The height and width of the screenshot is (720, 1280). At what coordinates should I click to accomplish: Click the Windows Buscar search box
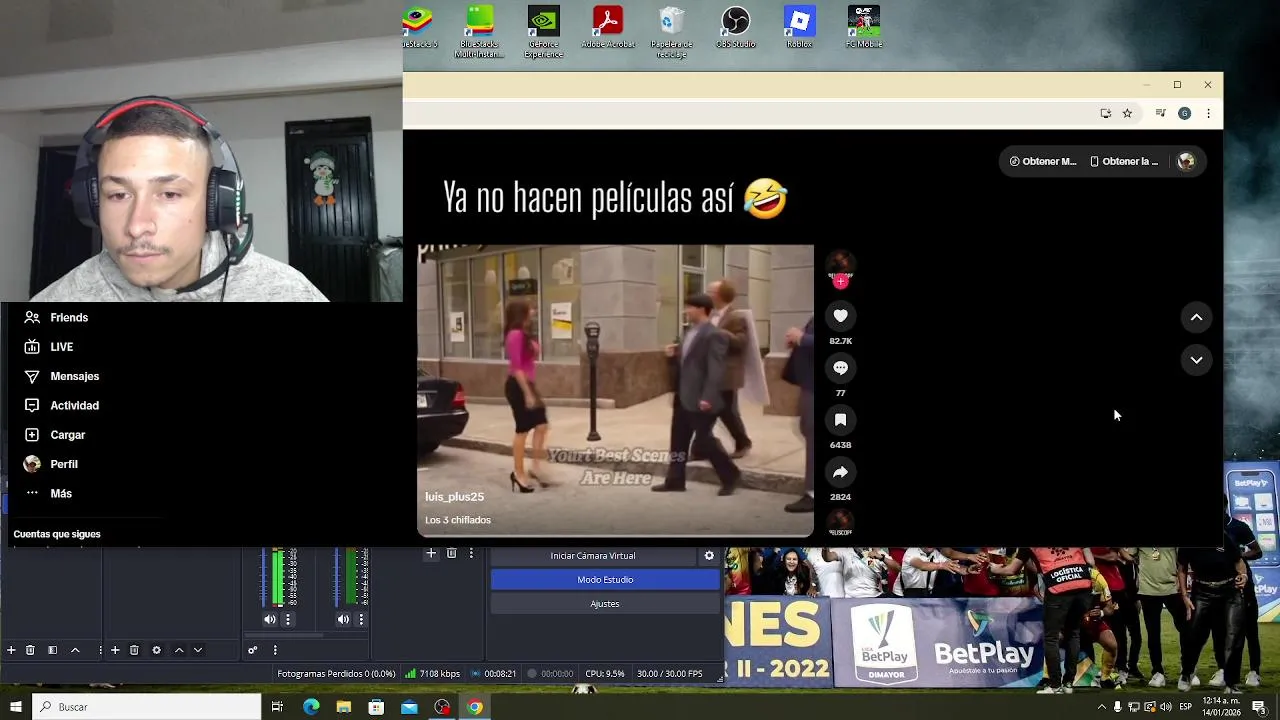pyautogui.click(x=146, y=707)
